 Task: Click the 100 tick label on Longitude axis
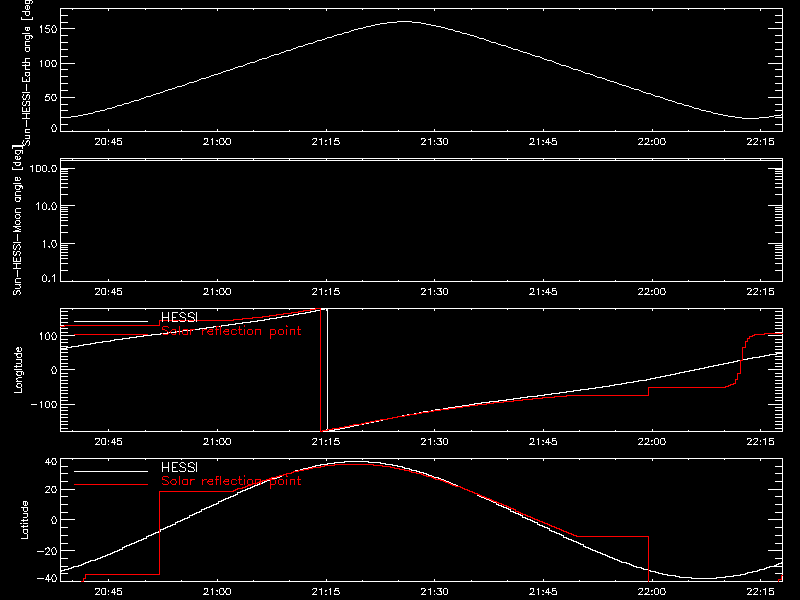pos(47,336)
